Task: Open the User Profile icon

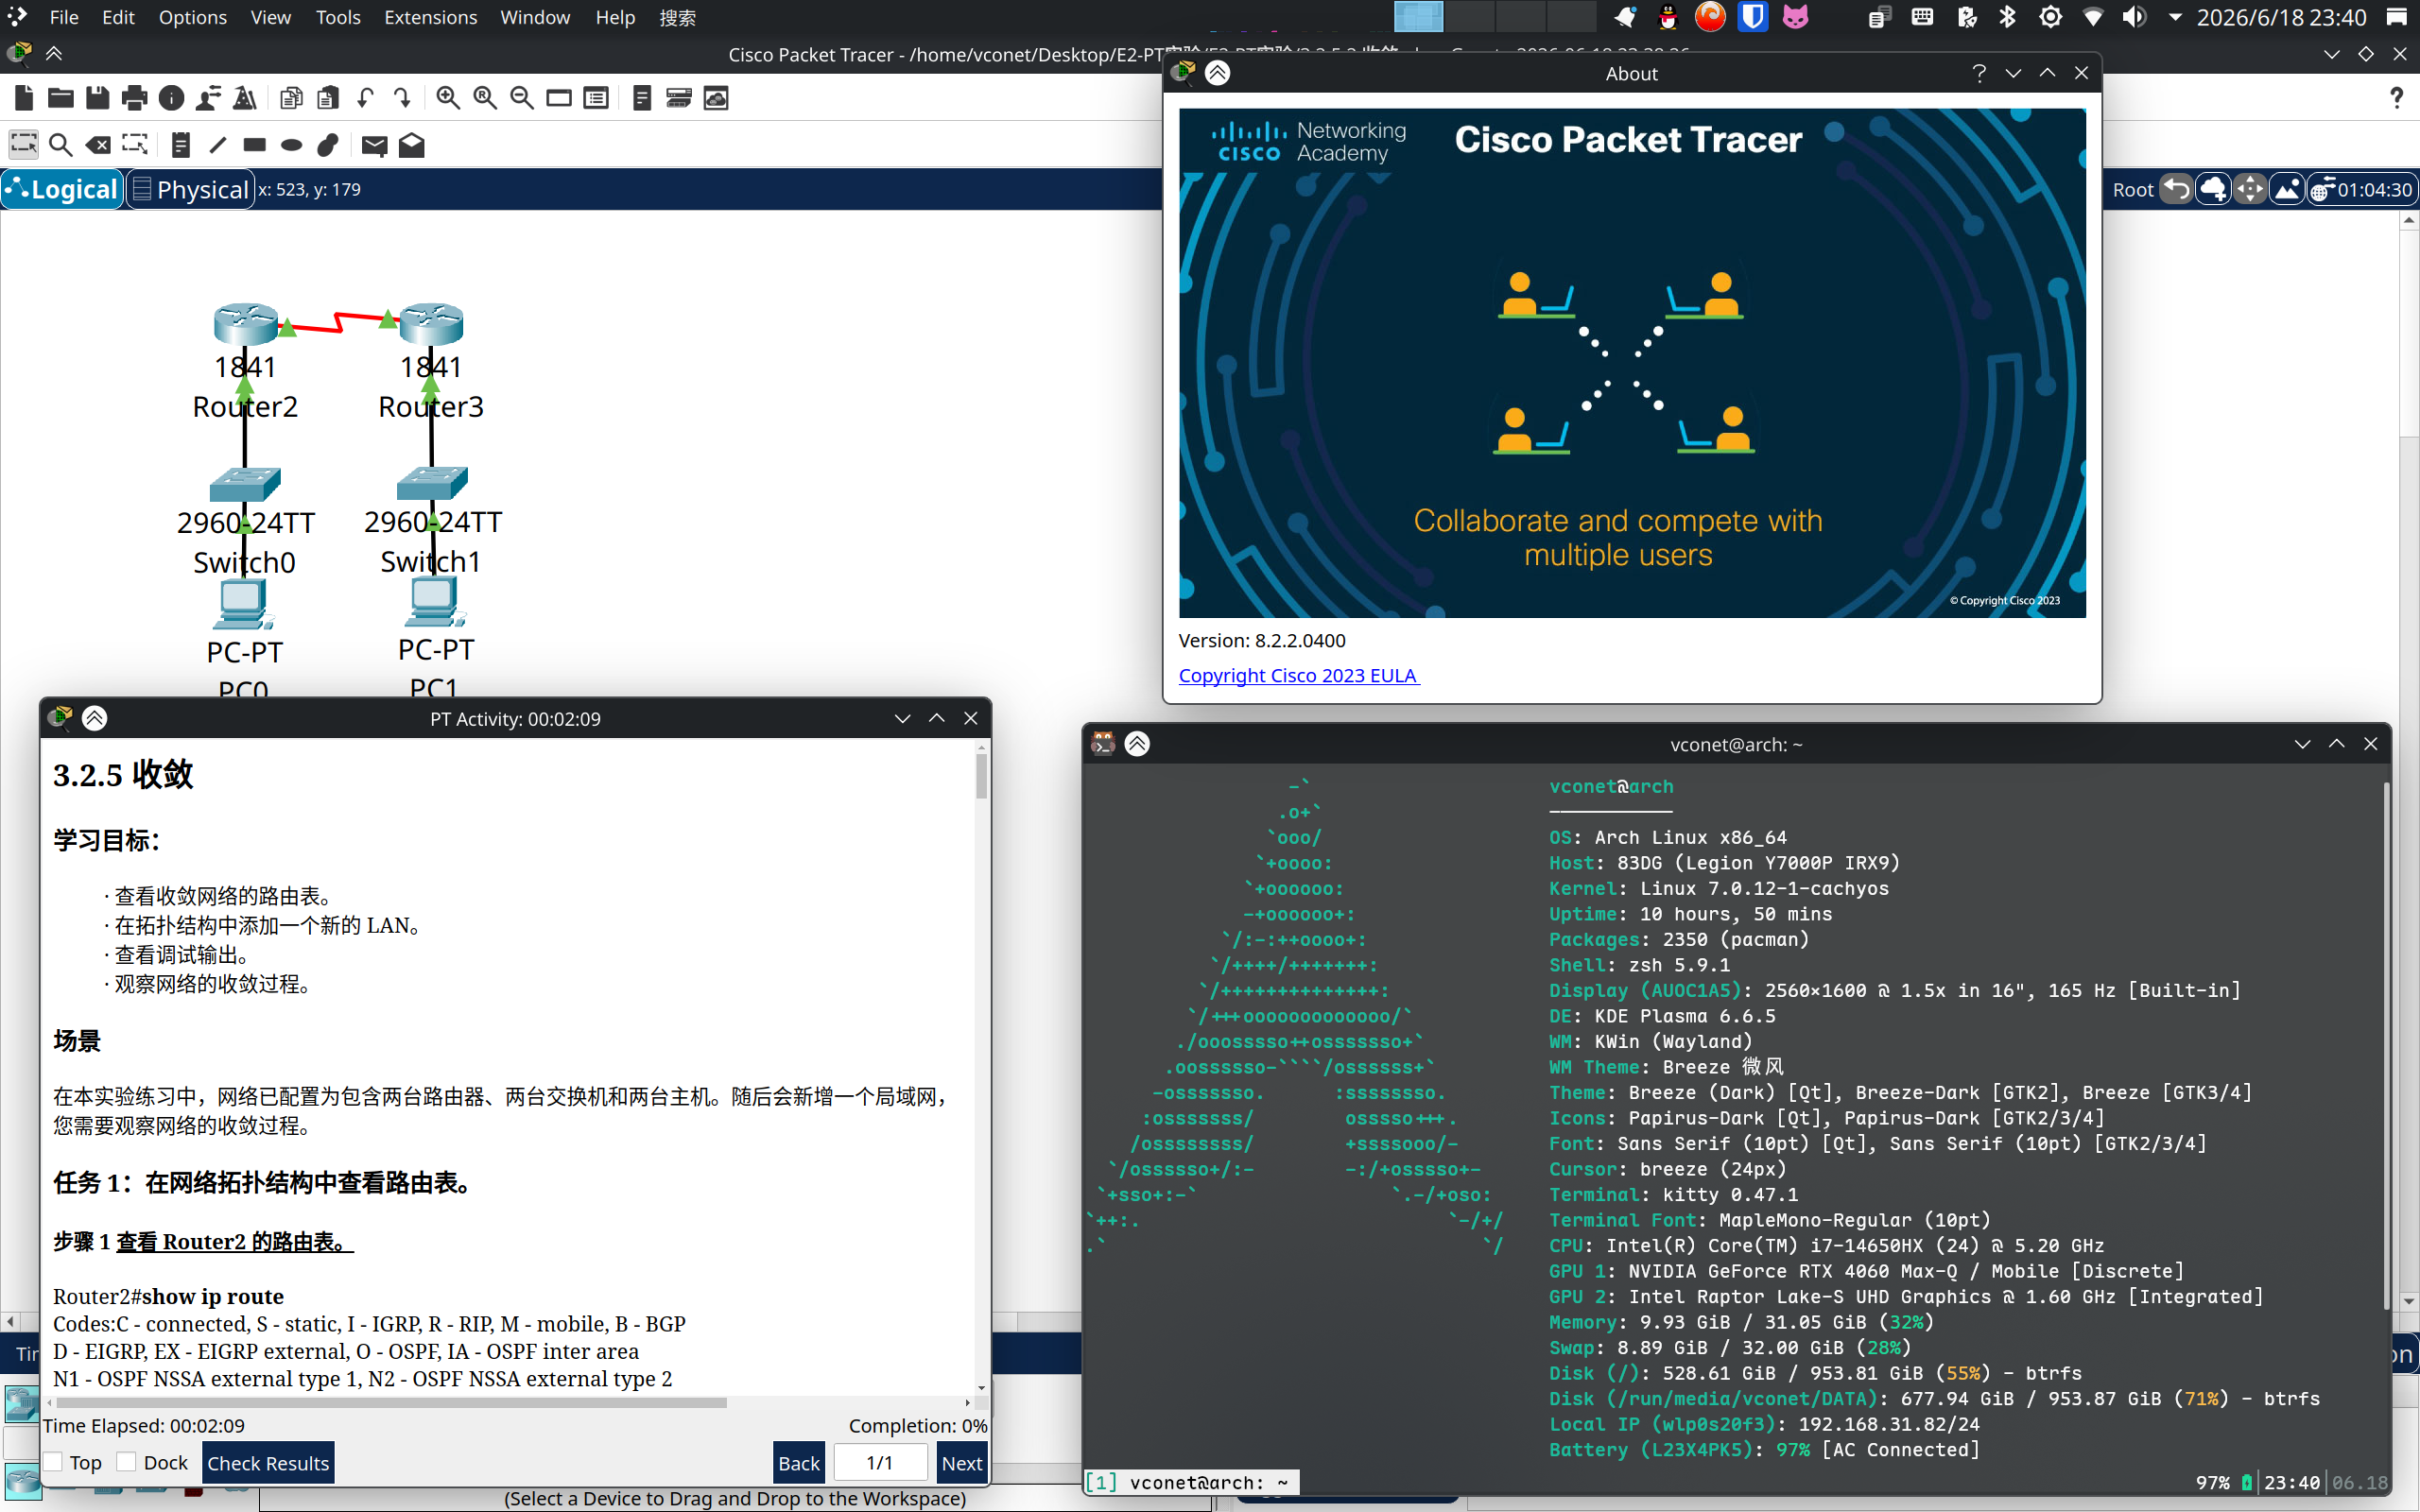Action: click(209, 98)
